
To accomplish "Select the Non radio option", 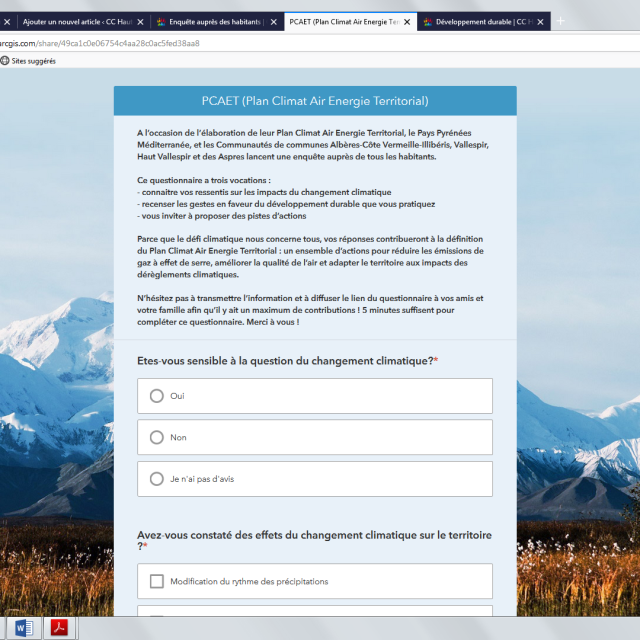I will click(156, 437).
